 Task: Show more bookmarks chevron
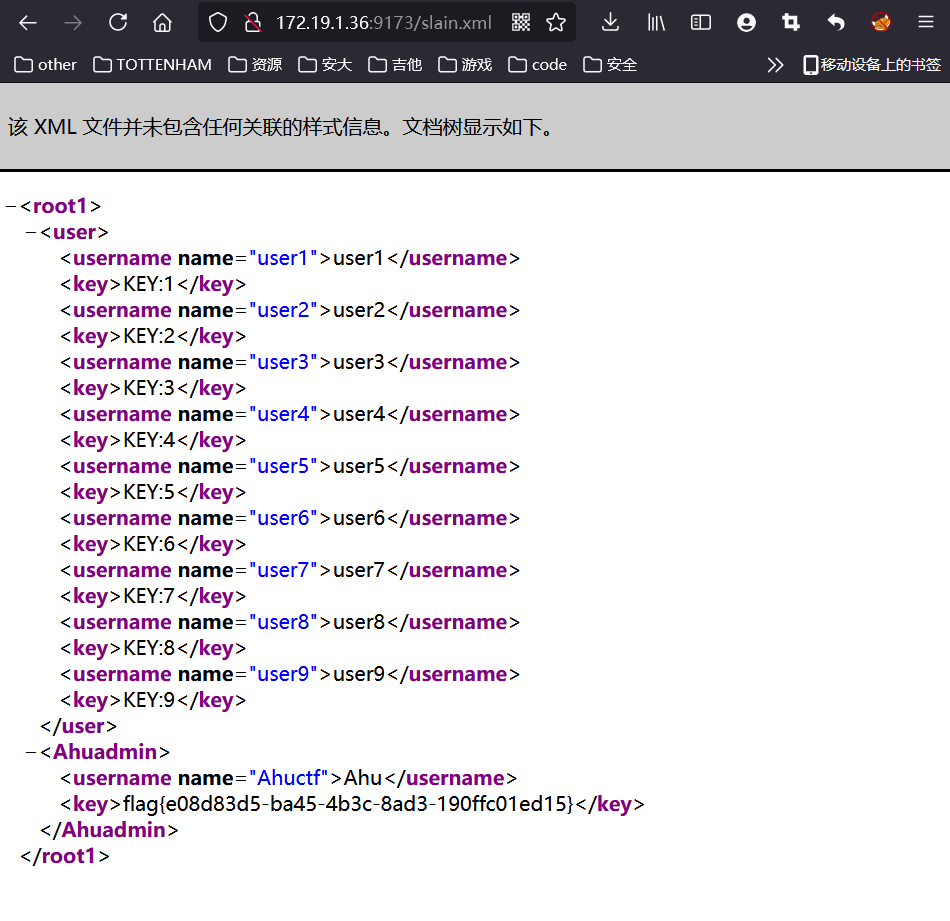tap(775, 65)
